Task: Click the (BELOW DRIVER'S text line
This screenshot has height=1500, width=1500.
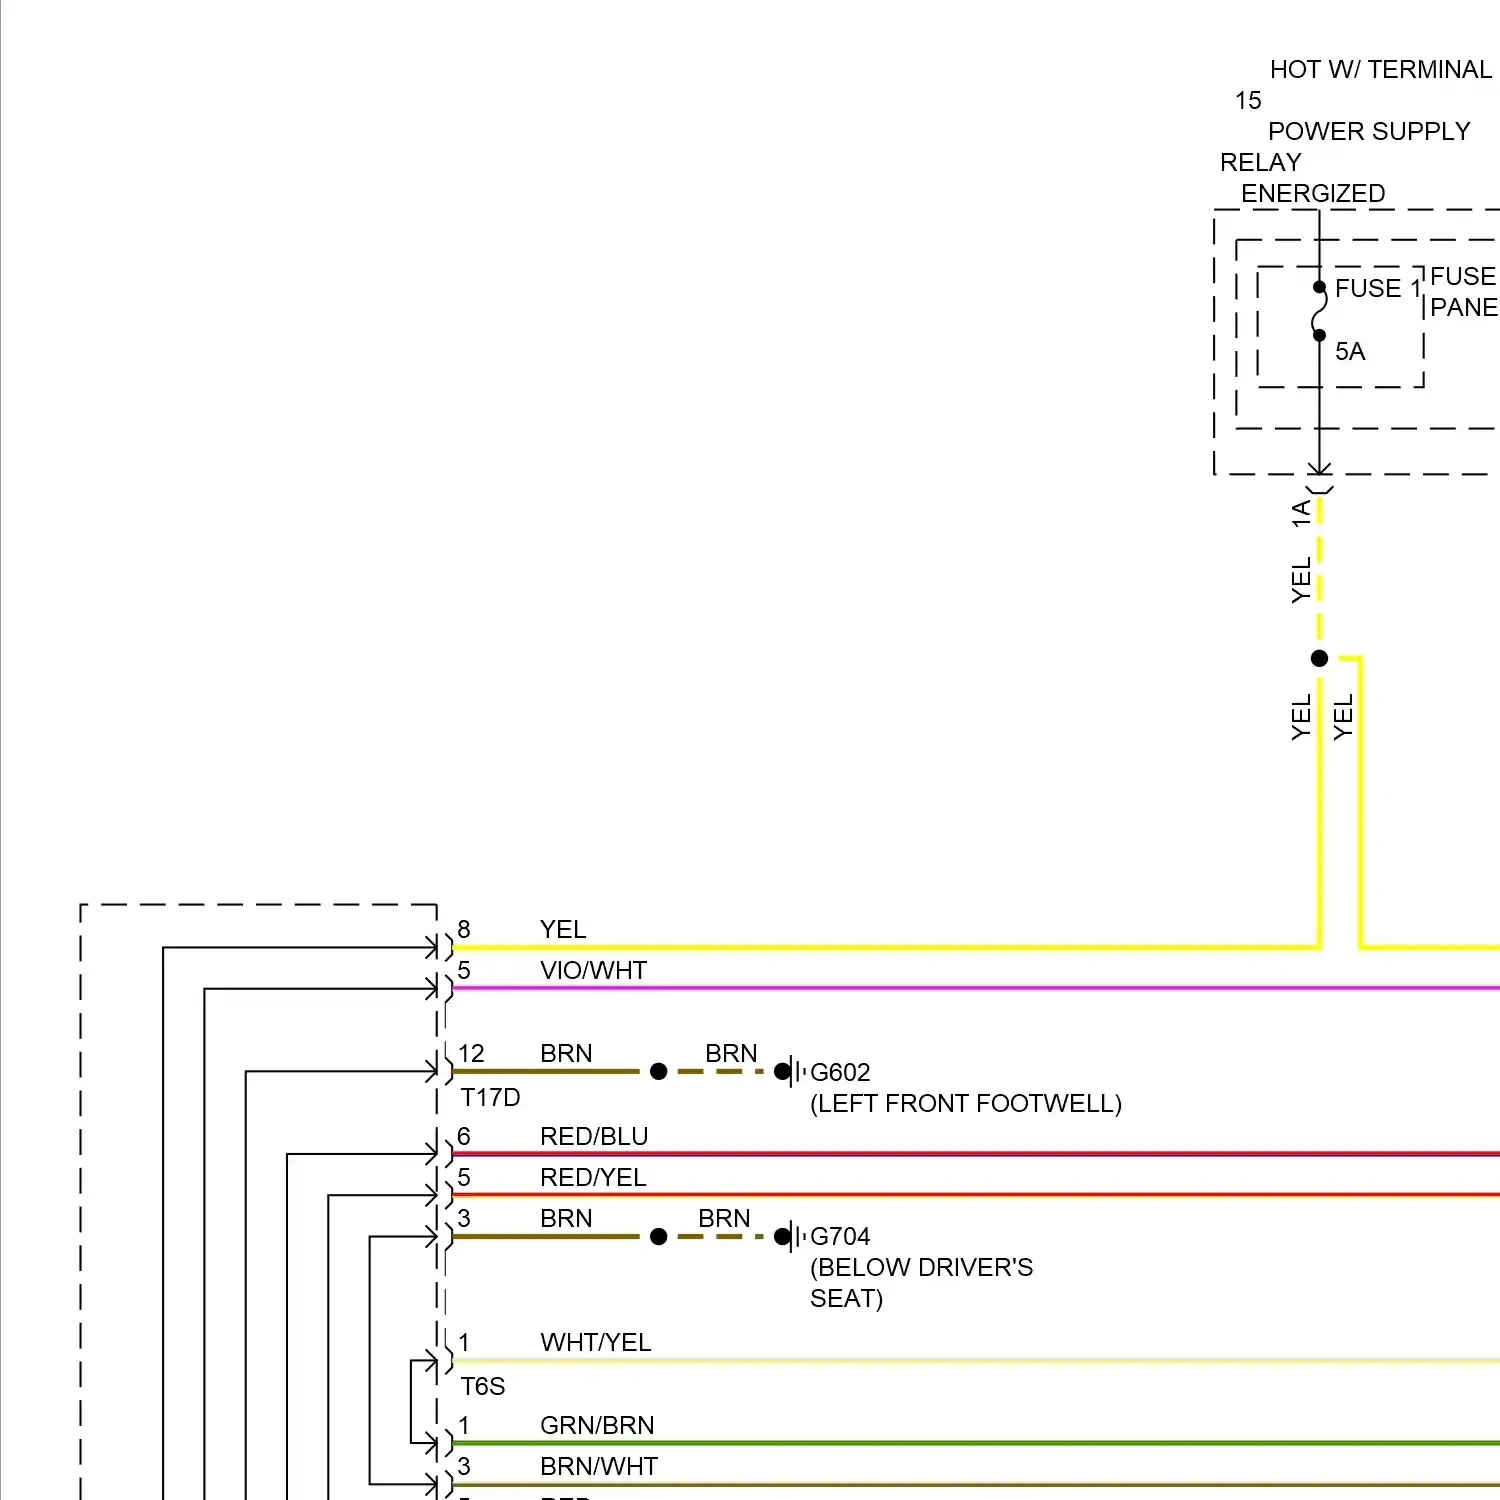Action: pos(921,1267)
